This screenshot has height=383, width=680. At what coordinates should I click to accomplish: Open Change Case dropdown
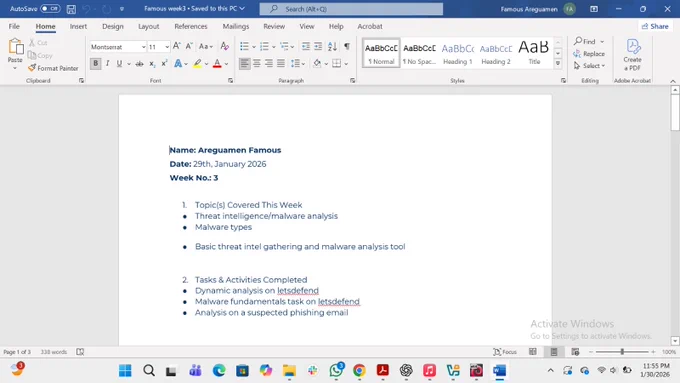pos(206,46)
